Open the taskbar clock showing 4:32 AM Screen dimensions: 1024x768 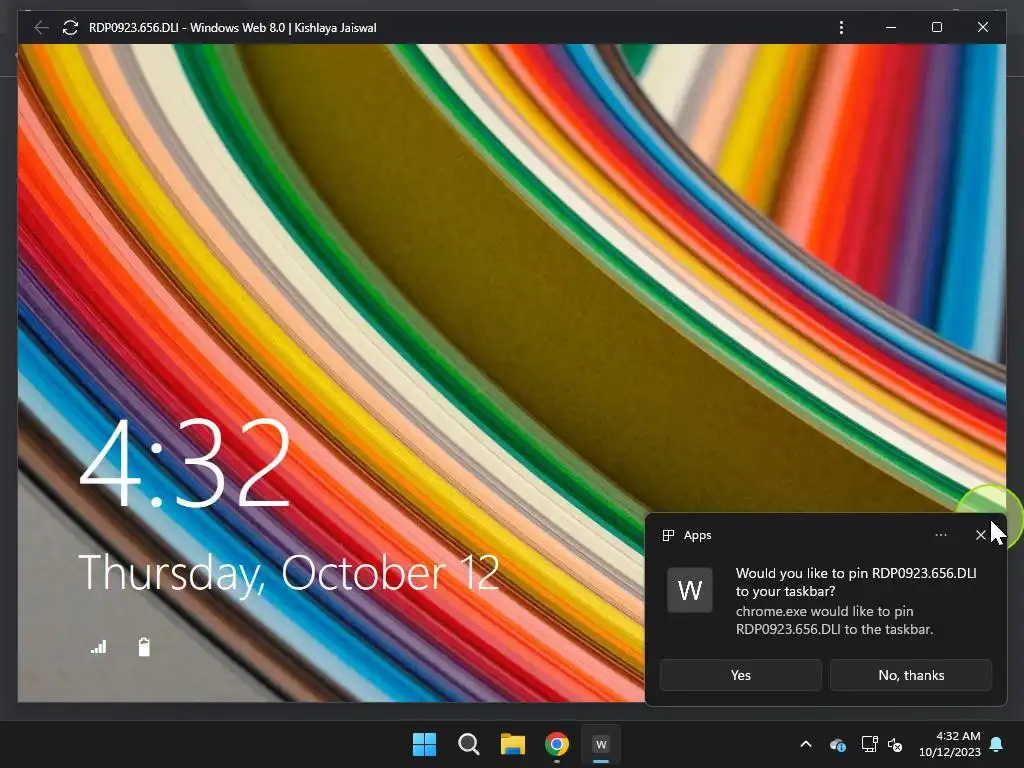tap(950, 744)
